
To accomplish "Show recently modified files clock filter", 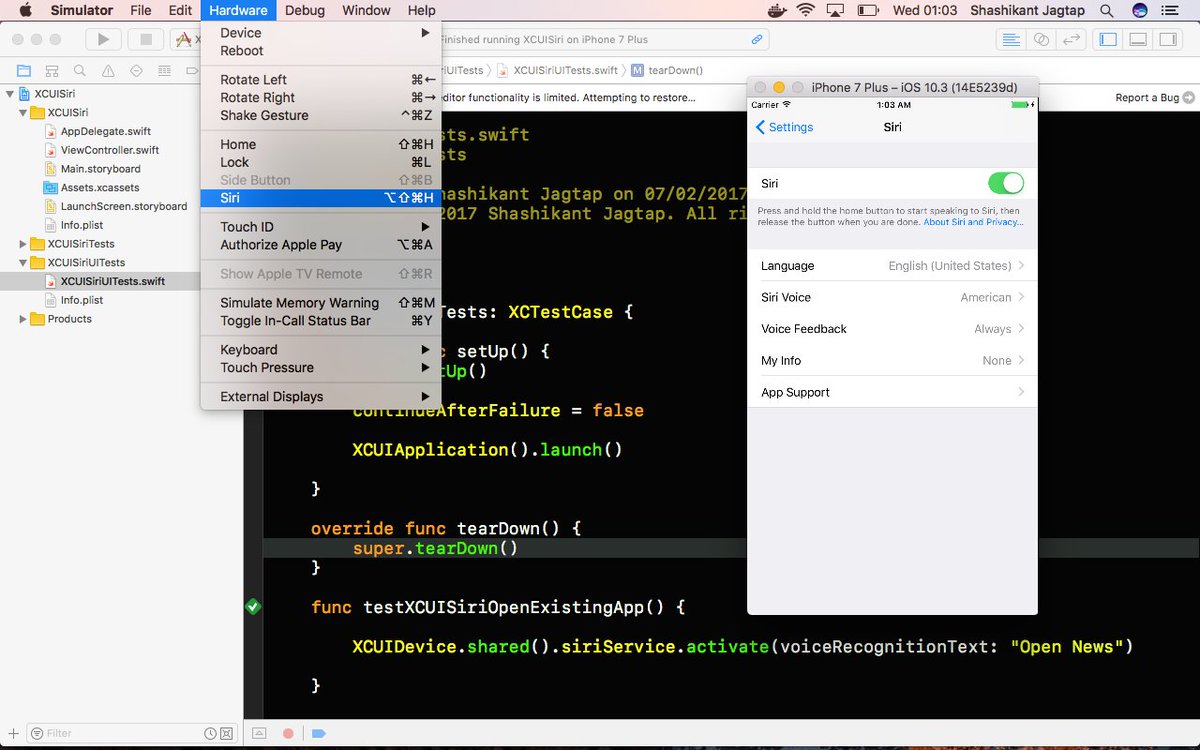I will pos(211,733).
